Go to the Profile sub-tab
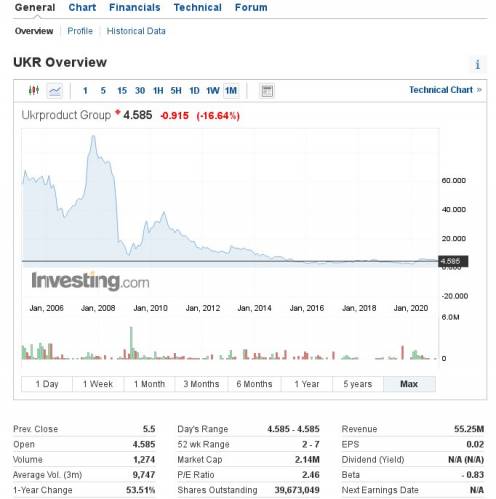This screenshot has width=496, height=499. tap(80, 31)
